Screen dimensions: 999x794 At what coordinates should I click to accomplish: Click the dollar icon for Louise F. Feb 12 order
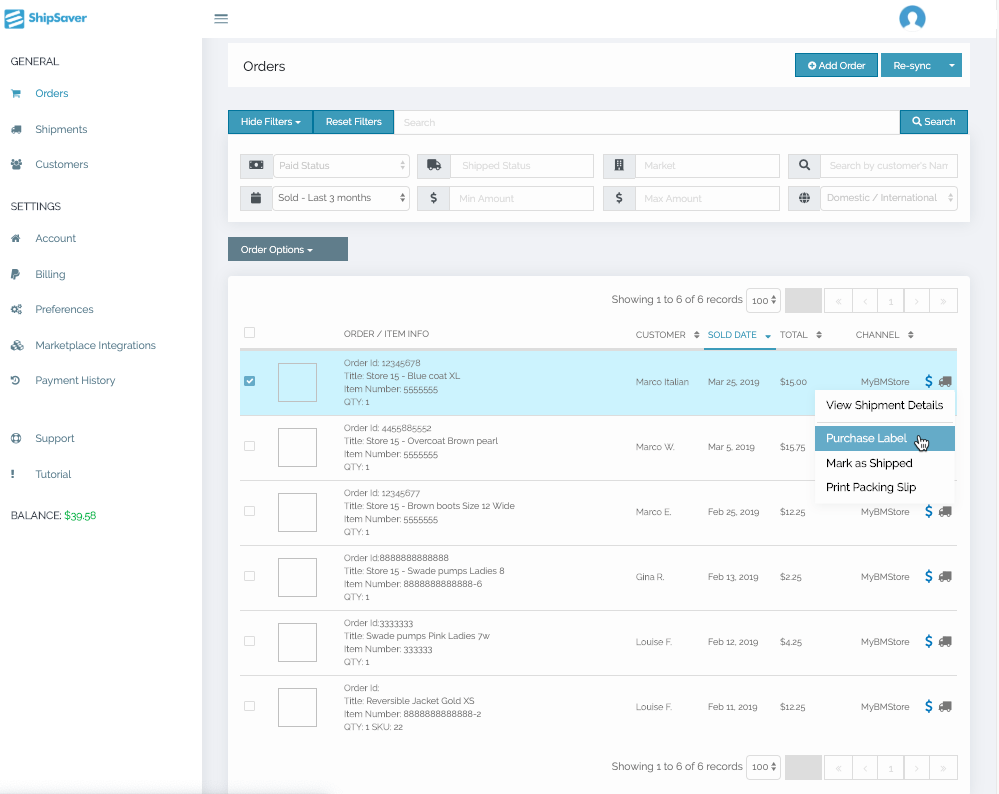tap(928, 641)
